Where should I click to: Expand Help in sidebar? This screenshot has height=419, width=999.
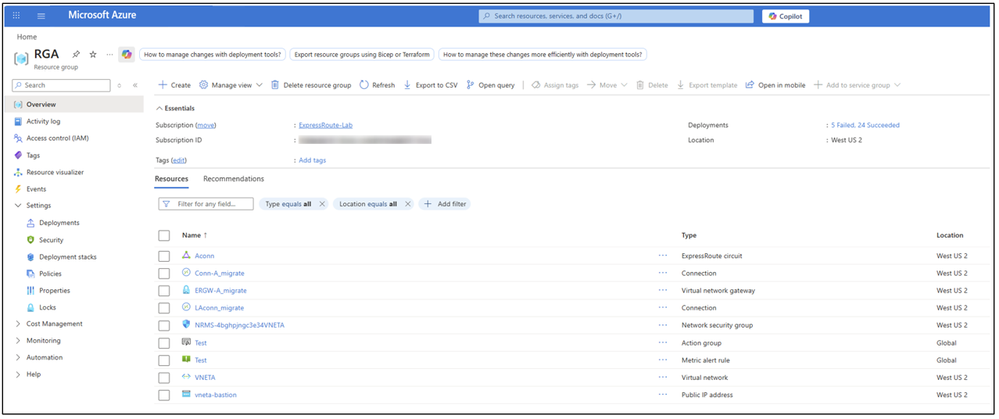17,374
